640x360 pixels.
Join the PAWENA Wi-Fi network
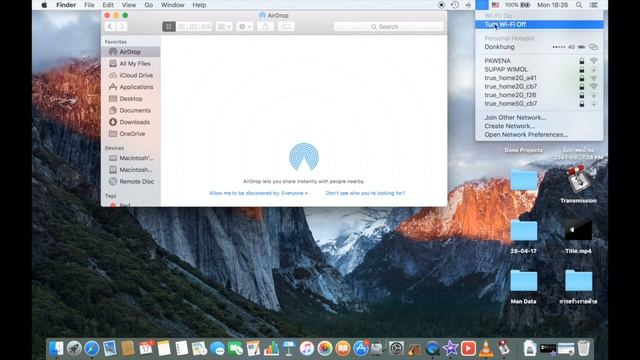click(x=539, y=61)
